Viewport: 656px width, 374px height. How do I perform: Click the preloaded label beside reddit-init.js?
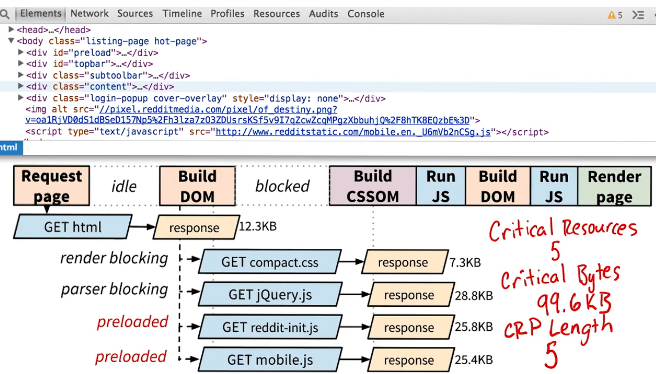coord(133,322)
